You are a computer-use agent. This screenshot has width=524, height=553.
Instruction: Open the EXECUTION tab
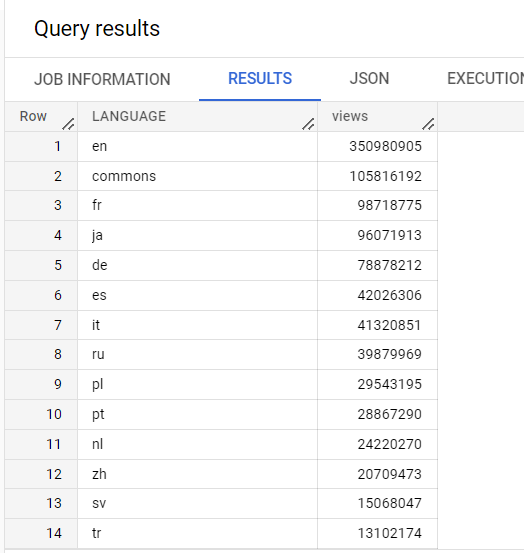(486, 78)
